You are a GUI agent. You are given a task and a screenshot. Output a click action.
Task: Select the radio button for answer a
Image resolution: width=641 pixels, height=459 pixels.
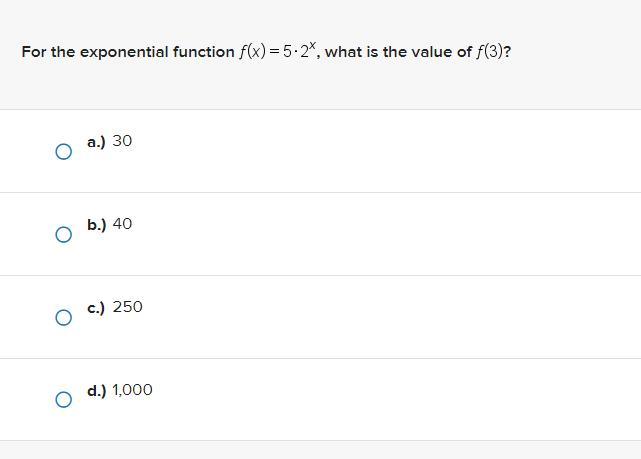click(x=63, y=152)
